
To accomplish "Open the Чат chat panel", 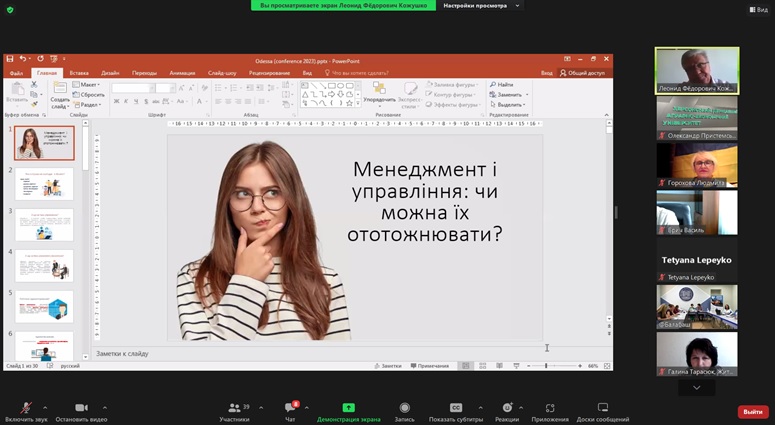I will pyautogui.click(x=290, y=412).
